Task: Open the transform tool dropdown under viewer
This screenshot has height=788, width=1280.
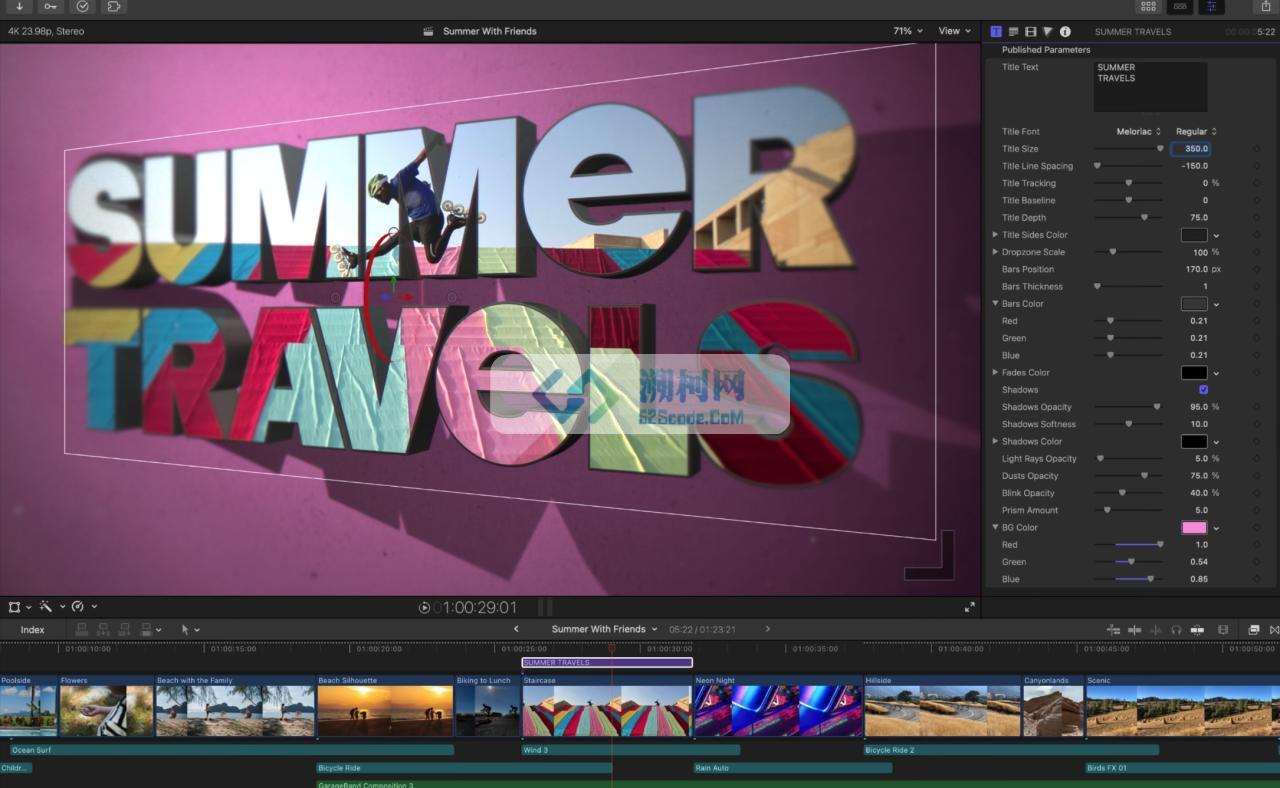Action: (x=19, y=606)
